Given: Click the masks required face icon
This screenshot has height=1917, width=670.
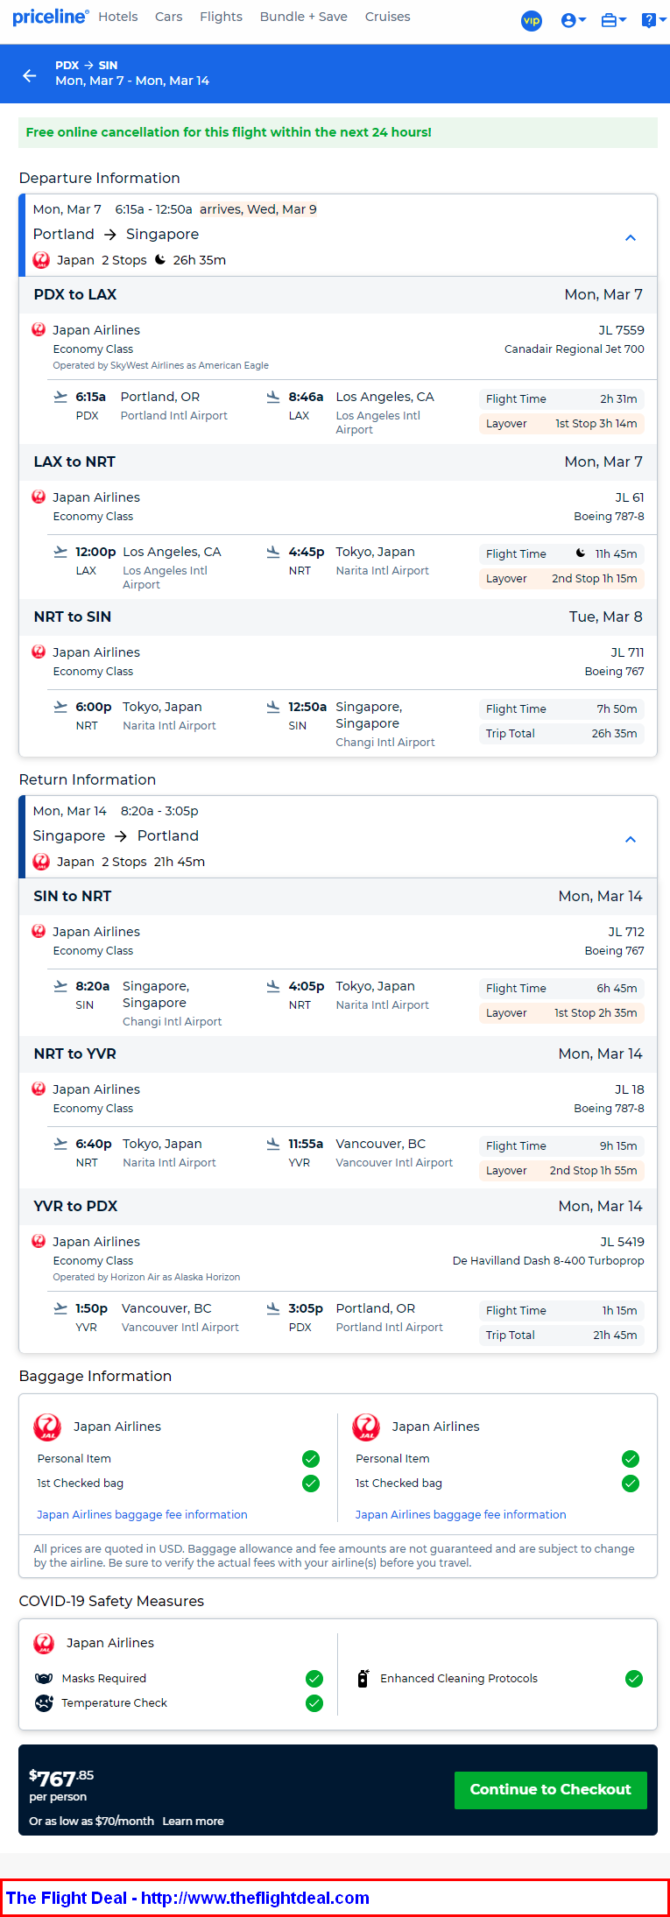Looking at the screenshot, I should tap(44, 1678).
